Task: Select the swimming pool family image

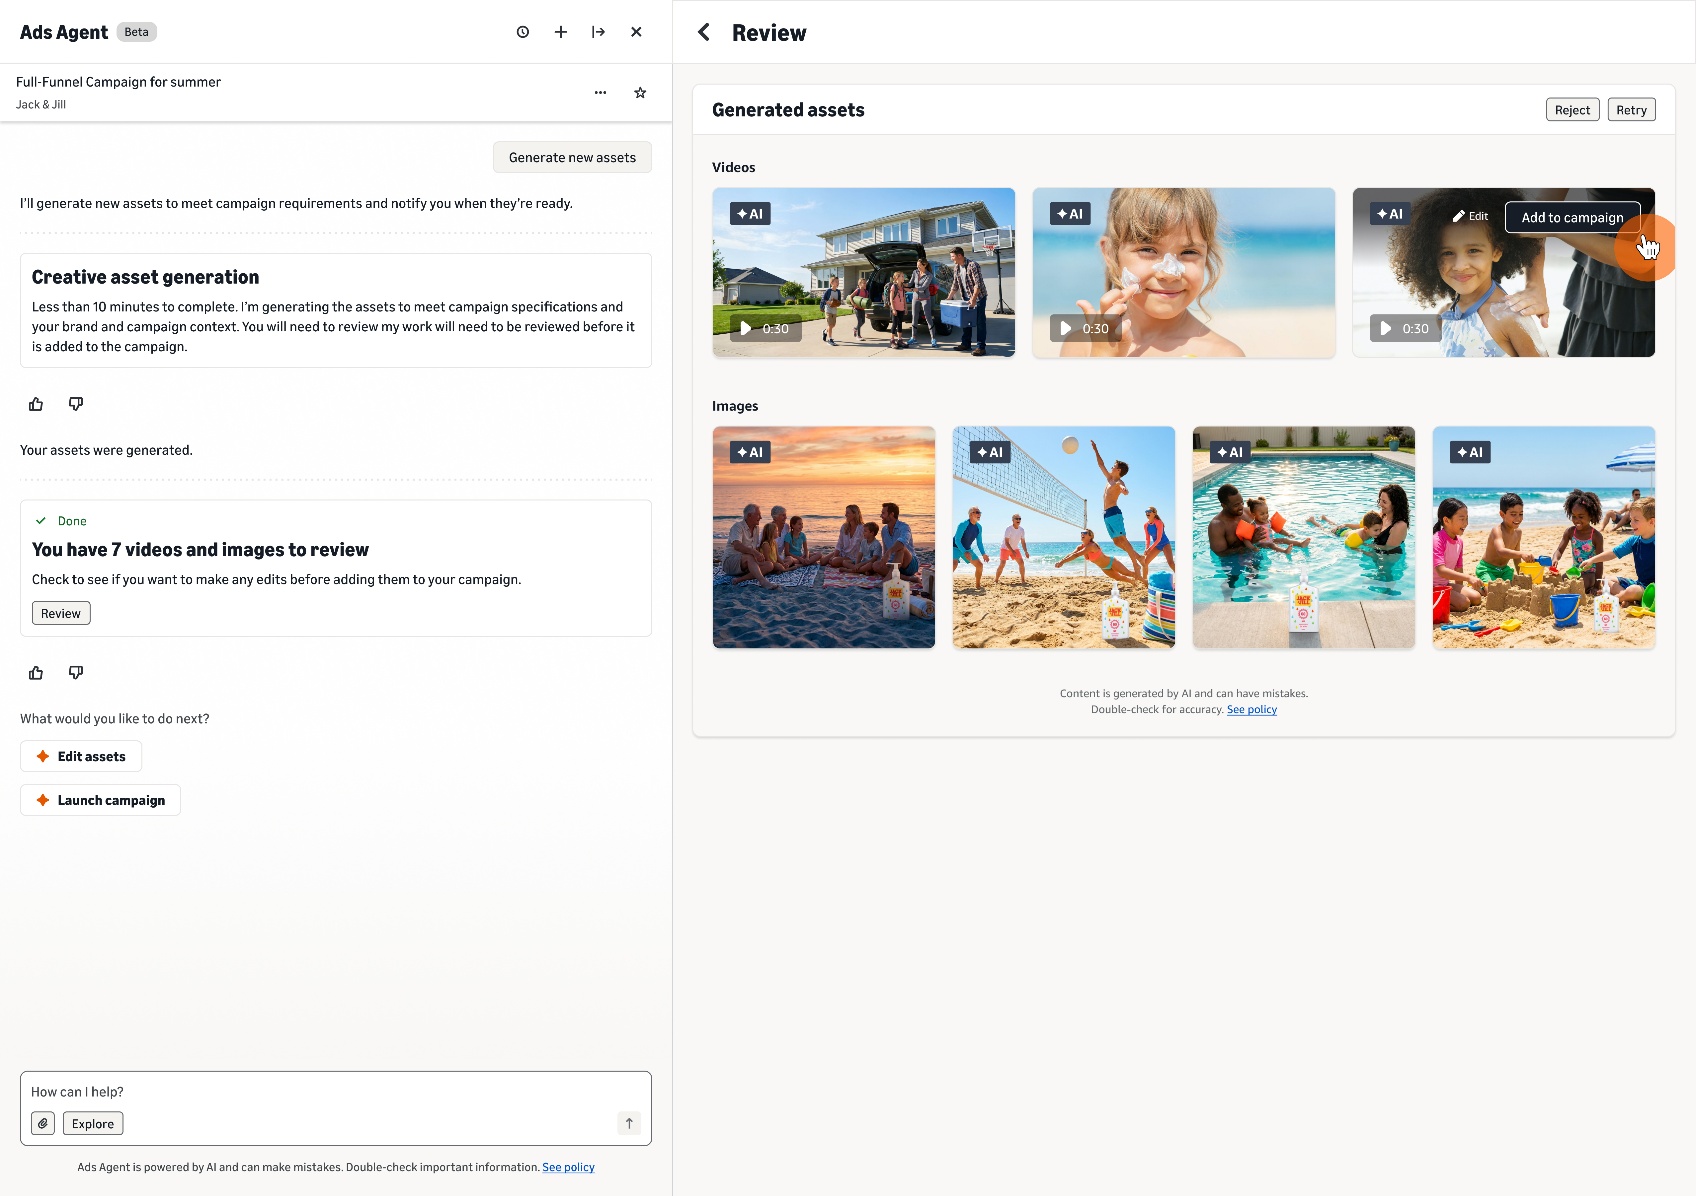Action: point(1304,538)
